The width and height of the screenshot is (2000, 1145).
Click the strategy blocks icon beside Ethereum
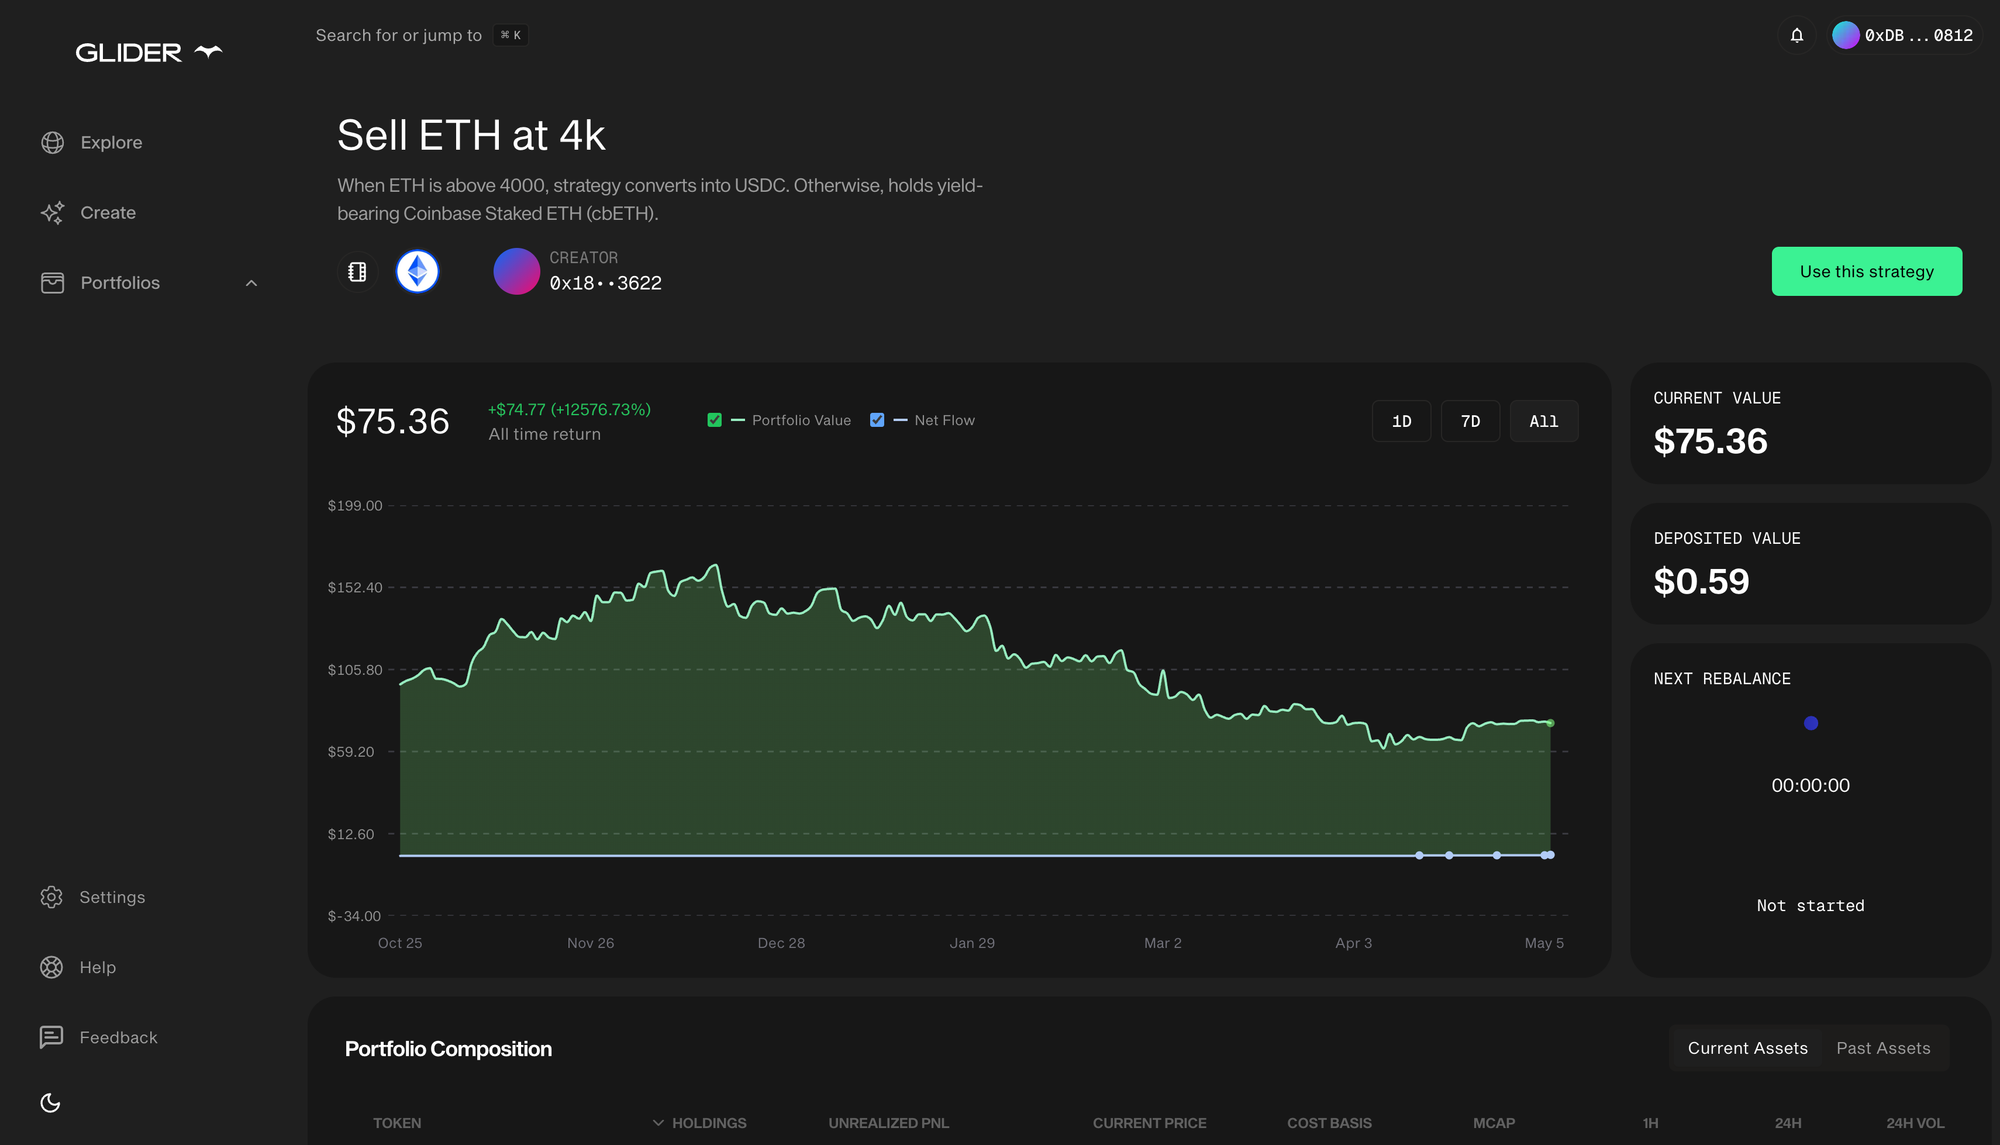tap(357, 271)
